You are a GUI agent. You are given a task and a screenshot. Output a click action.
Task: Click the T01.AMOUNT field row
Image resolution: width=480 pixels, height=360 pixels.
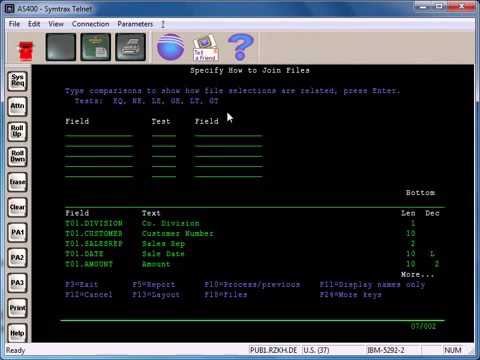[252, 264]
